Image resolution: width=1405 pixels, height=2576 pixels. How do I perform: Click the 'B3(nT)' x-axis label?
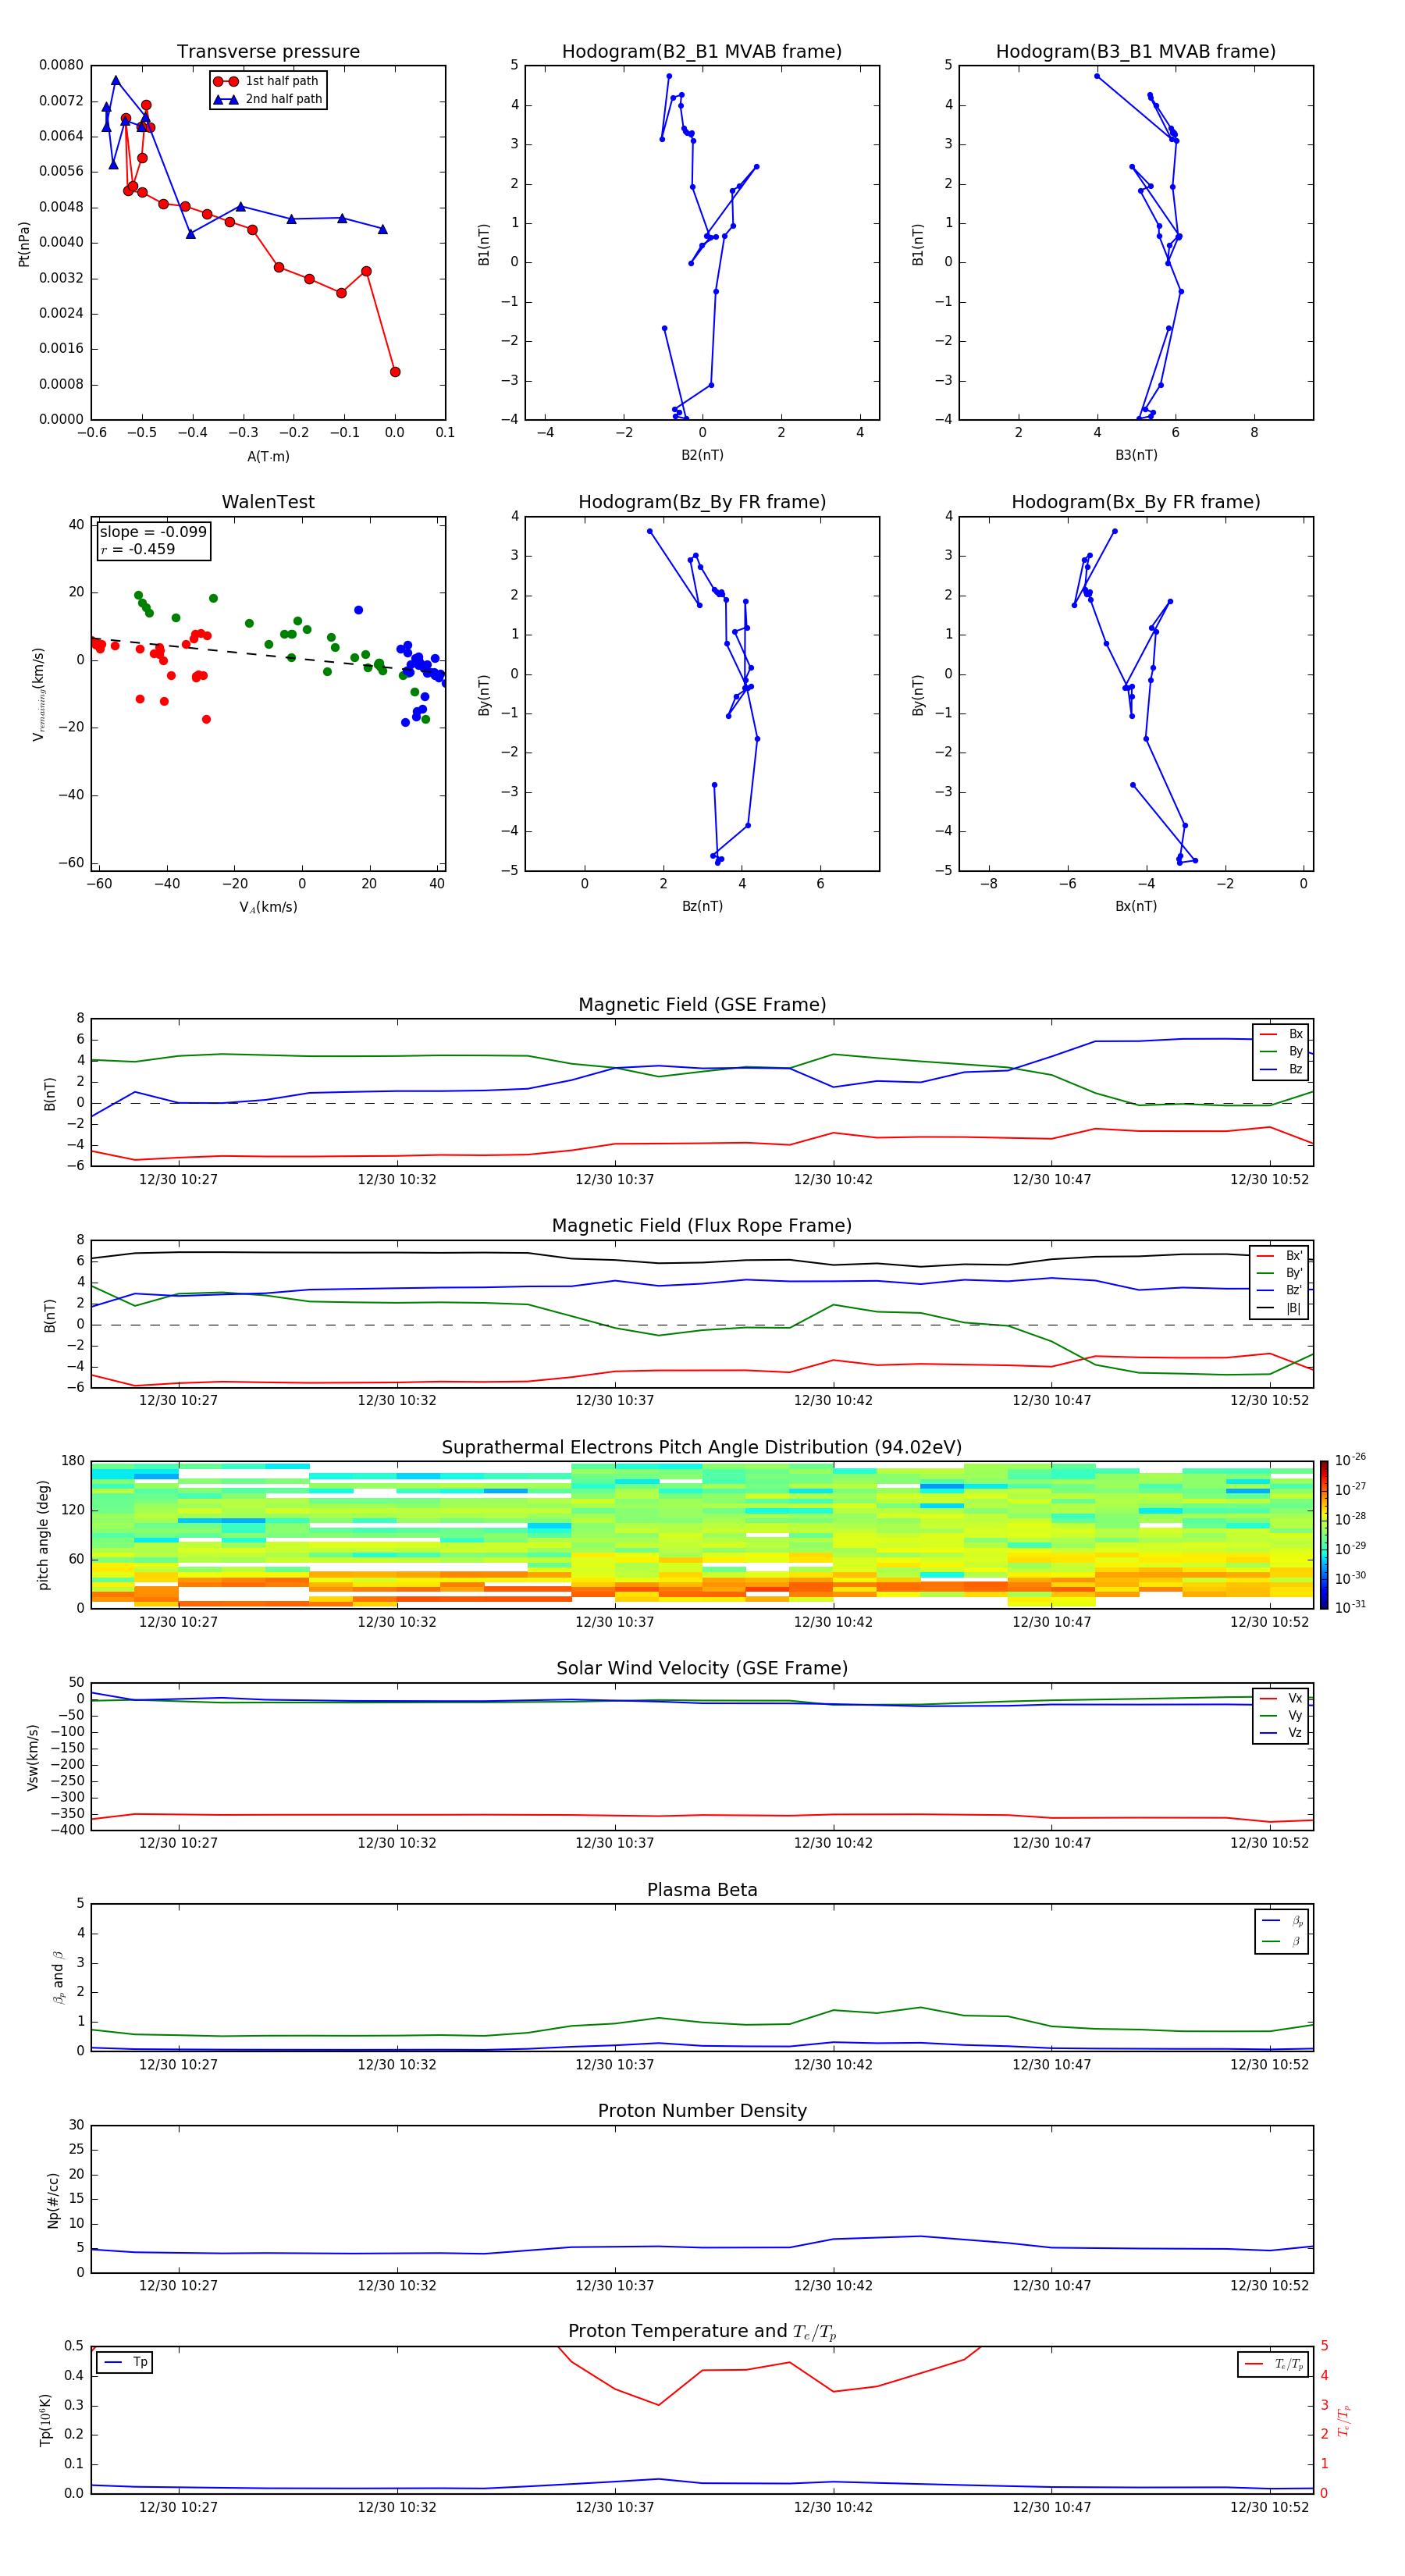[x=1136, y=455]
